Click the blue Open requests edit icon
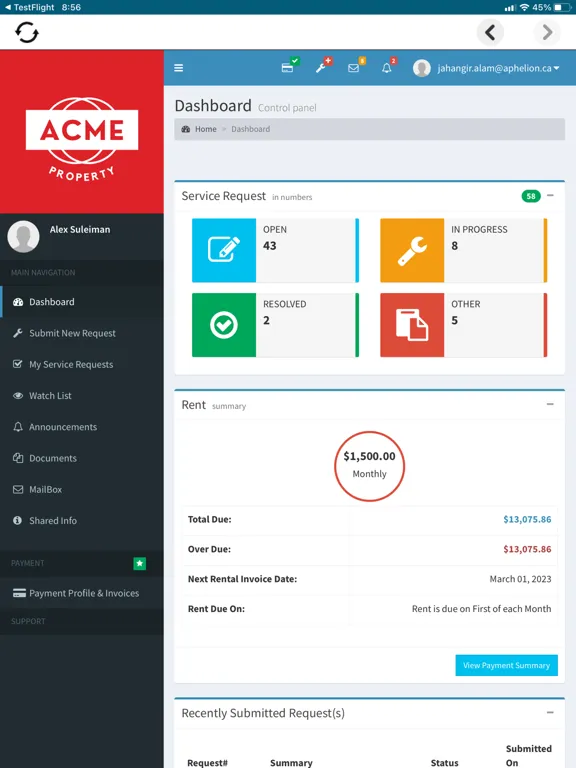 (x=224, y=250)
